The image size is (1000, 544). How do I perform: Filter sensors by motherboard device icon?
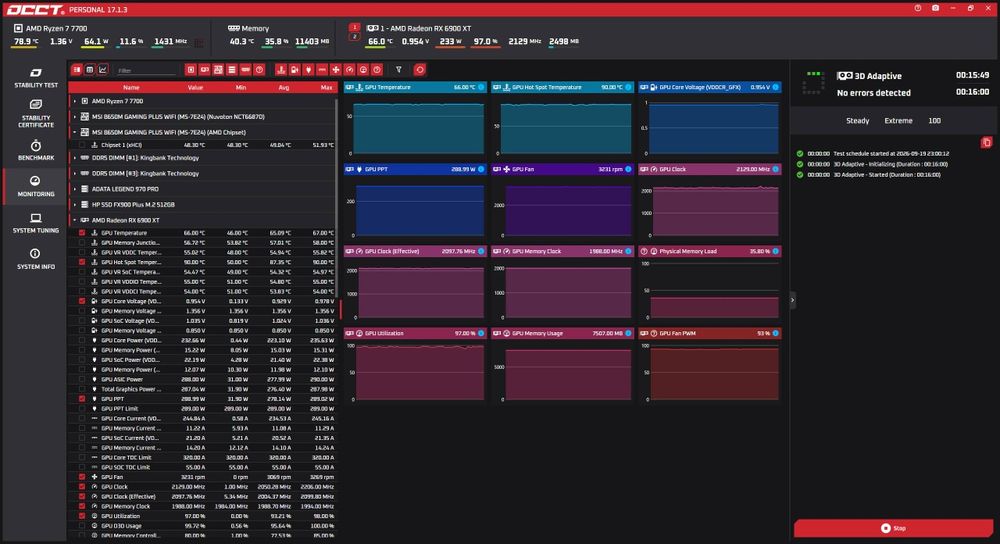pyautogui.click(x=218, y=70)
